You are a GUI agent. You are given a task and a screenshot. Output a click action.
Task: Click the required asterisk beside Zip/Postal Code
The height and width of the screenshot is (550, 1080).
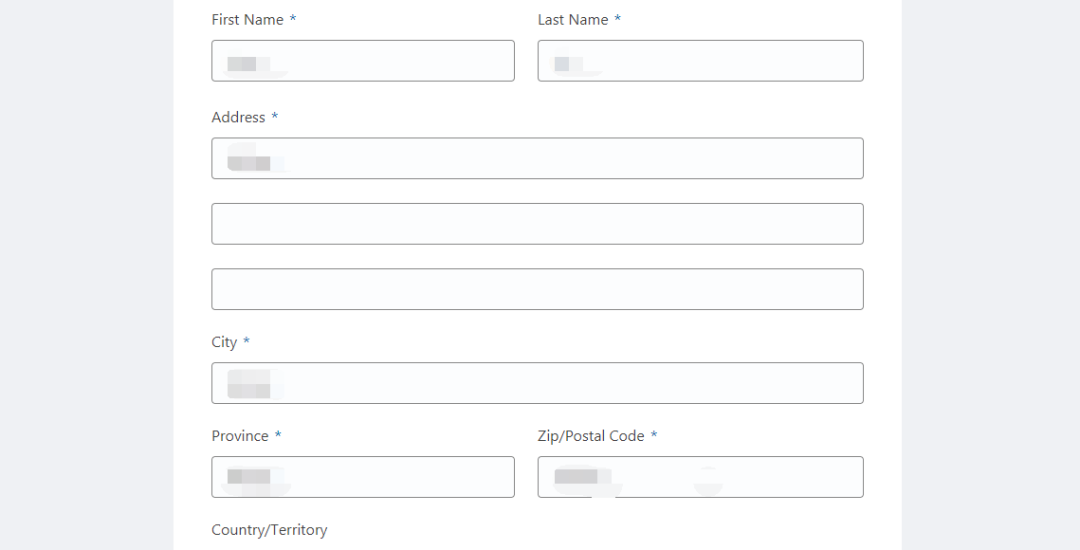654,435
